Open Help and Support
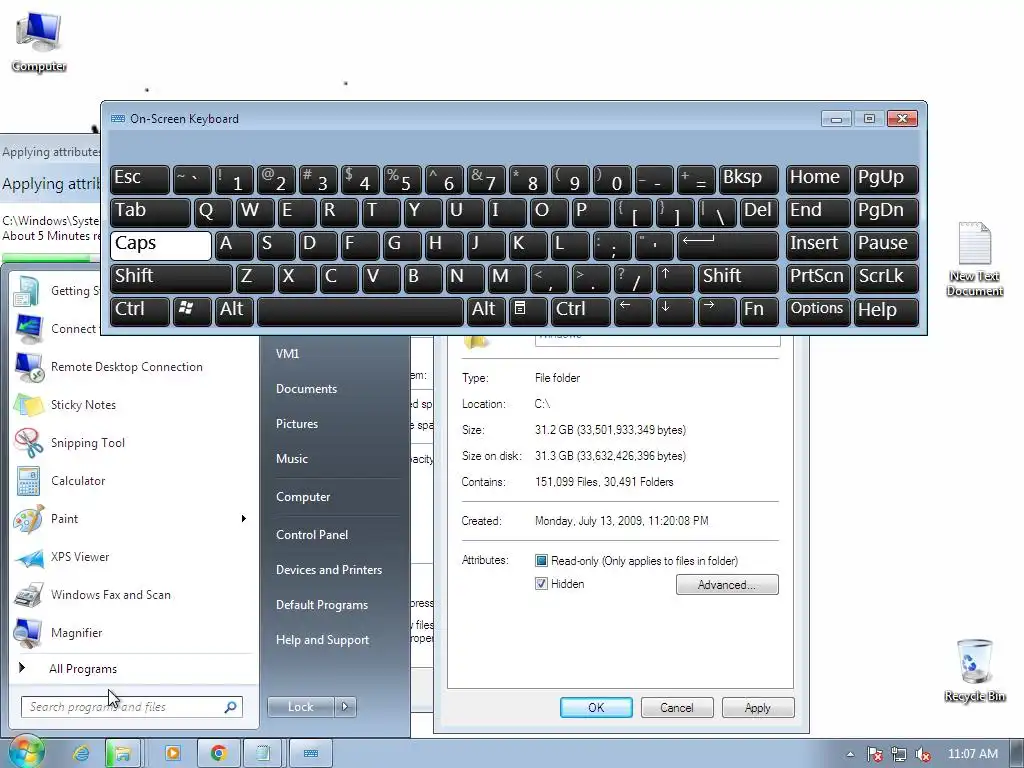Screen dimensions: 1024x768 pyautogui.click(x=322, y=640)
